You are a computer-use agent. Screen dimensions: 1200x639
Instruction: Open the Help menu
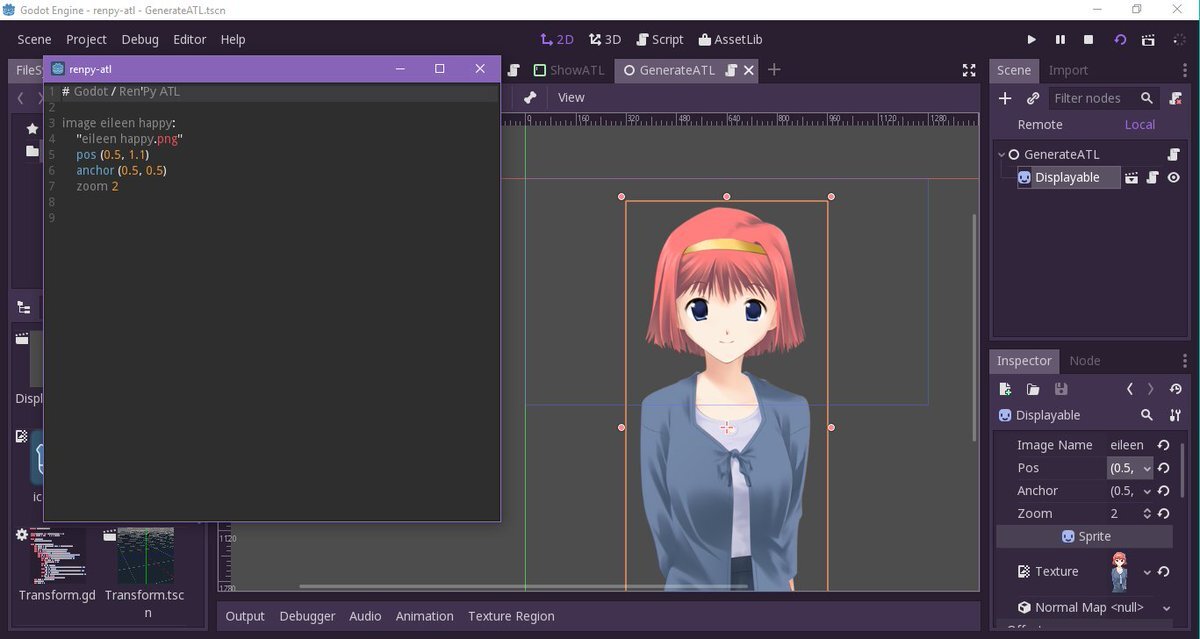click(x=233, y=39)
